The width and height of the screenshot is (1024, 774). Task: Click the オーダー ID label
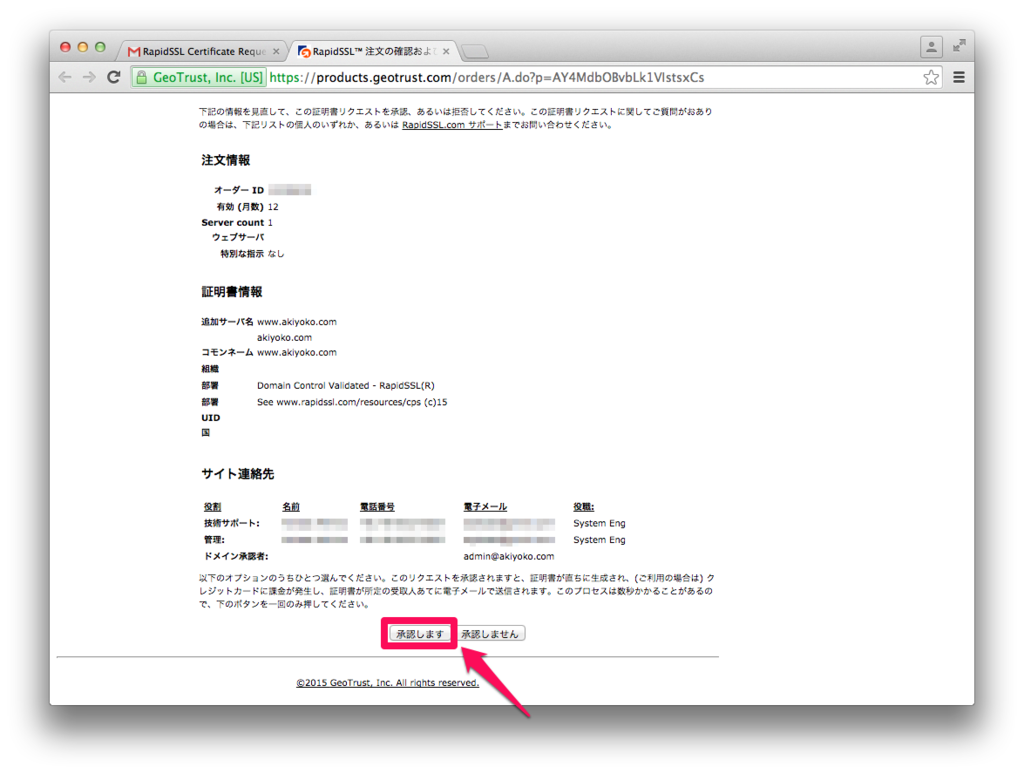239,190
